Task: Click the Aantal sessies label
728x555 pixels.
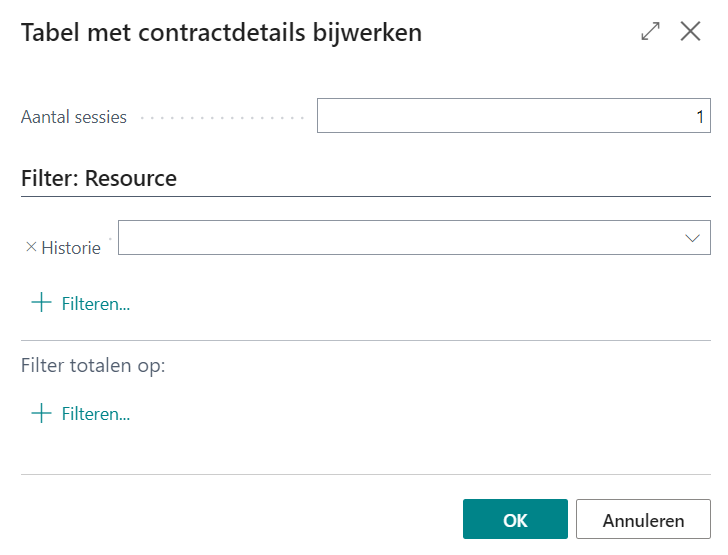Action: click(74, 117)
